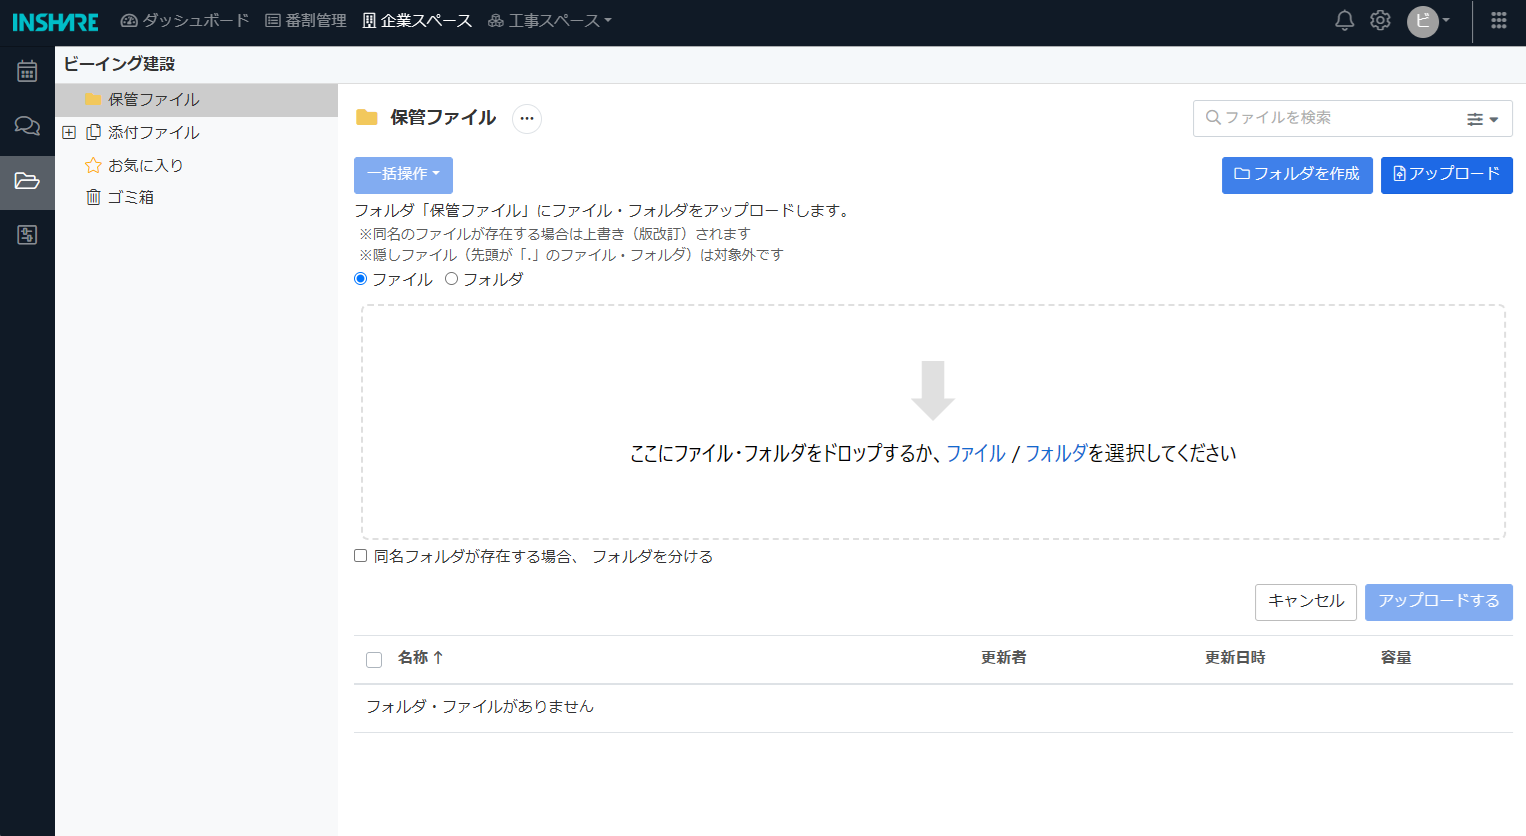
Task: Click the folder icon next to 保管ファイル heading
Action: [367, 118]
